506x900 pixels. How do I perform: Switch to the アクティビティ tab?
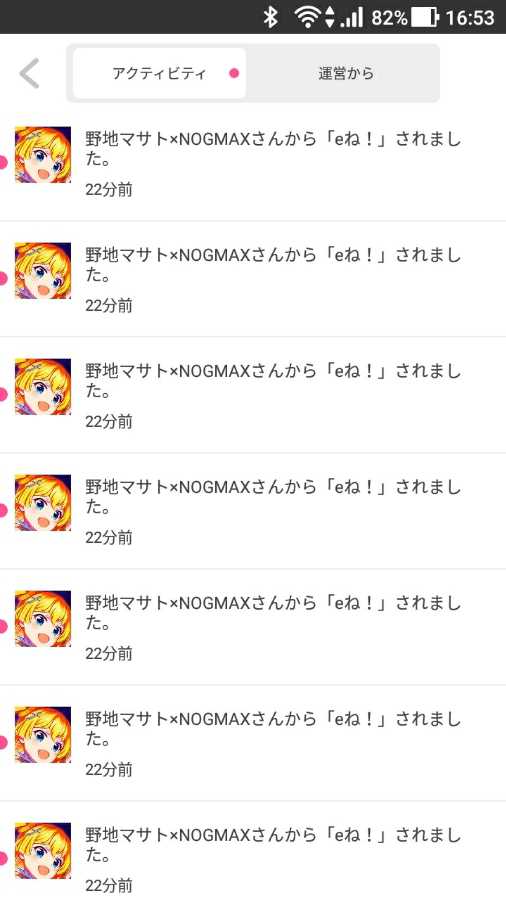click(159, 73)
